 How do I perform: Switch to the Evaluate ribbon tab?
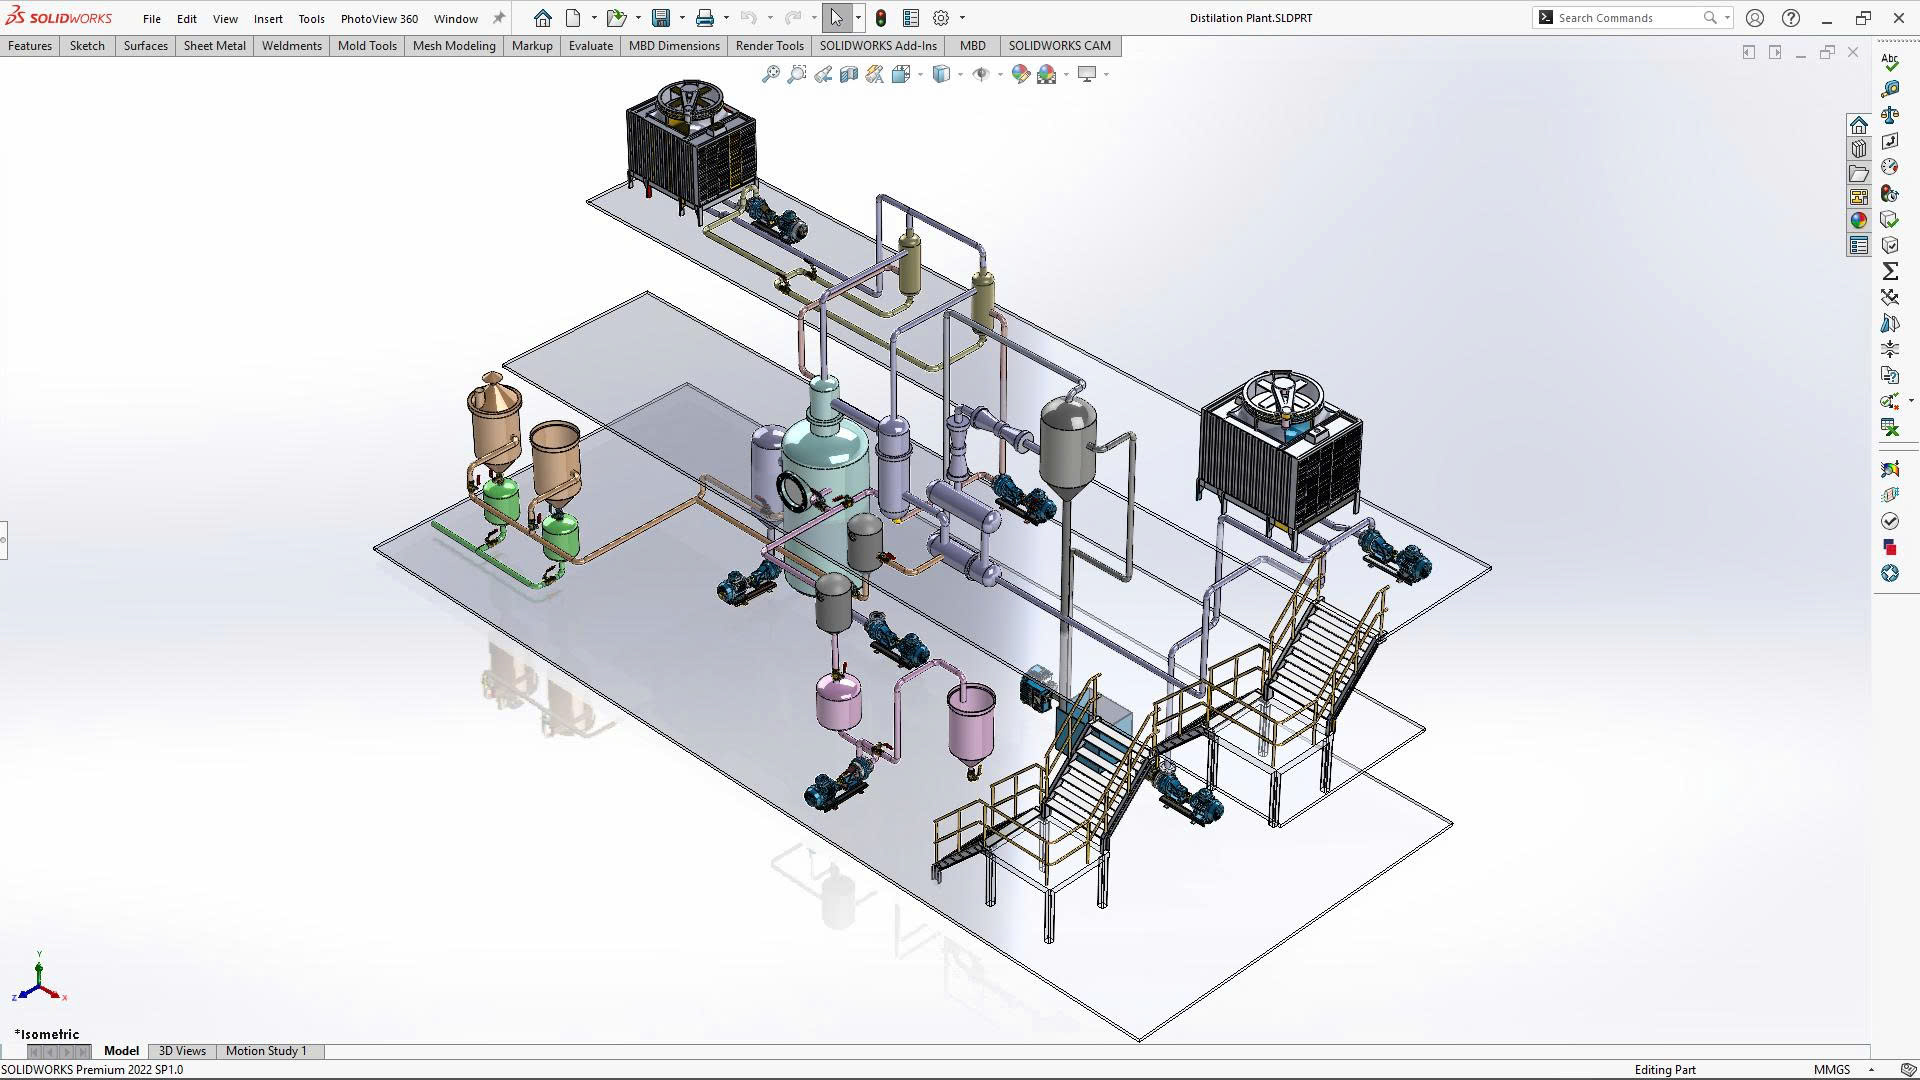coord(590,45)
